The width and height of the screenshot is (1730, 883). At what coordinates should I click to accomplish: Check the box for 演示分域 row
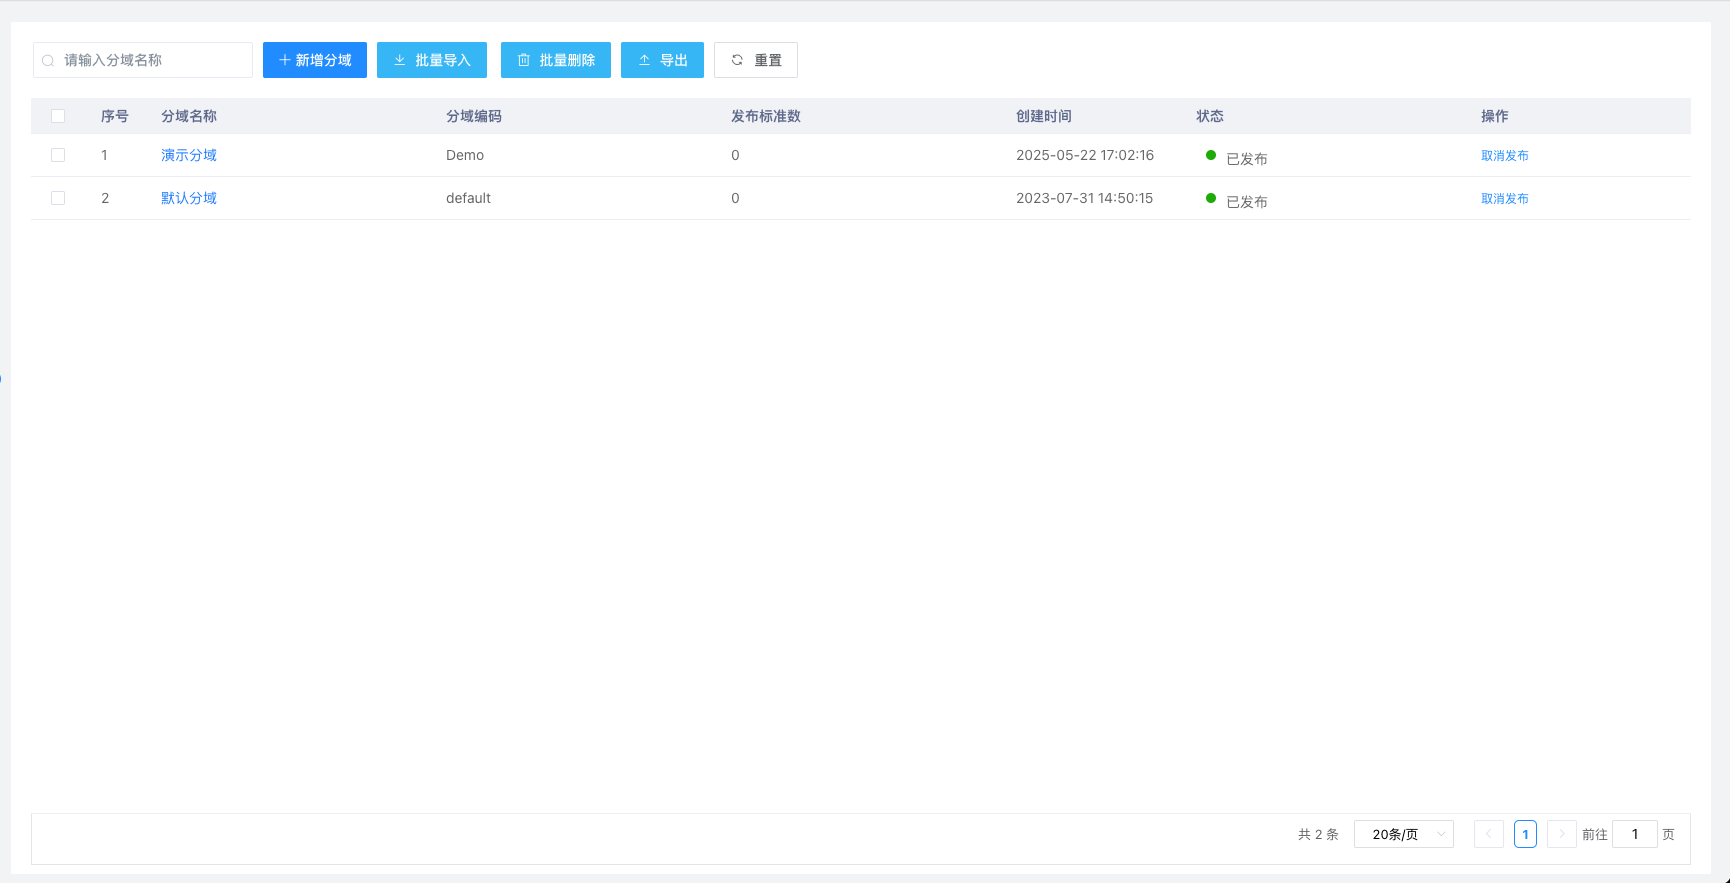tap(58, 155)
